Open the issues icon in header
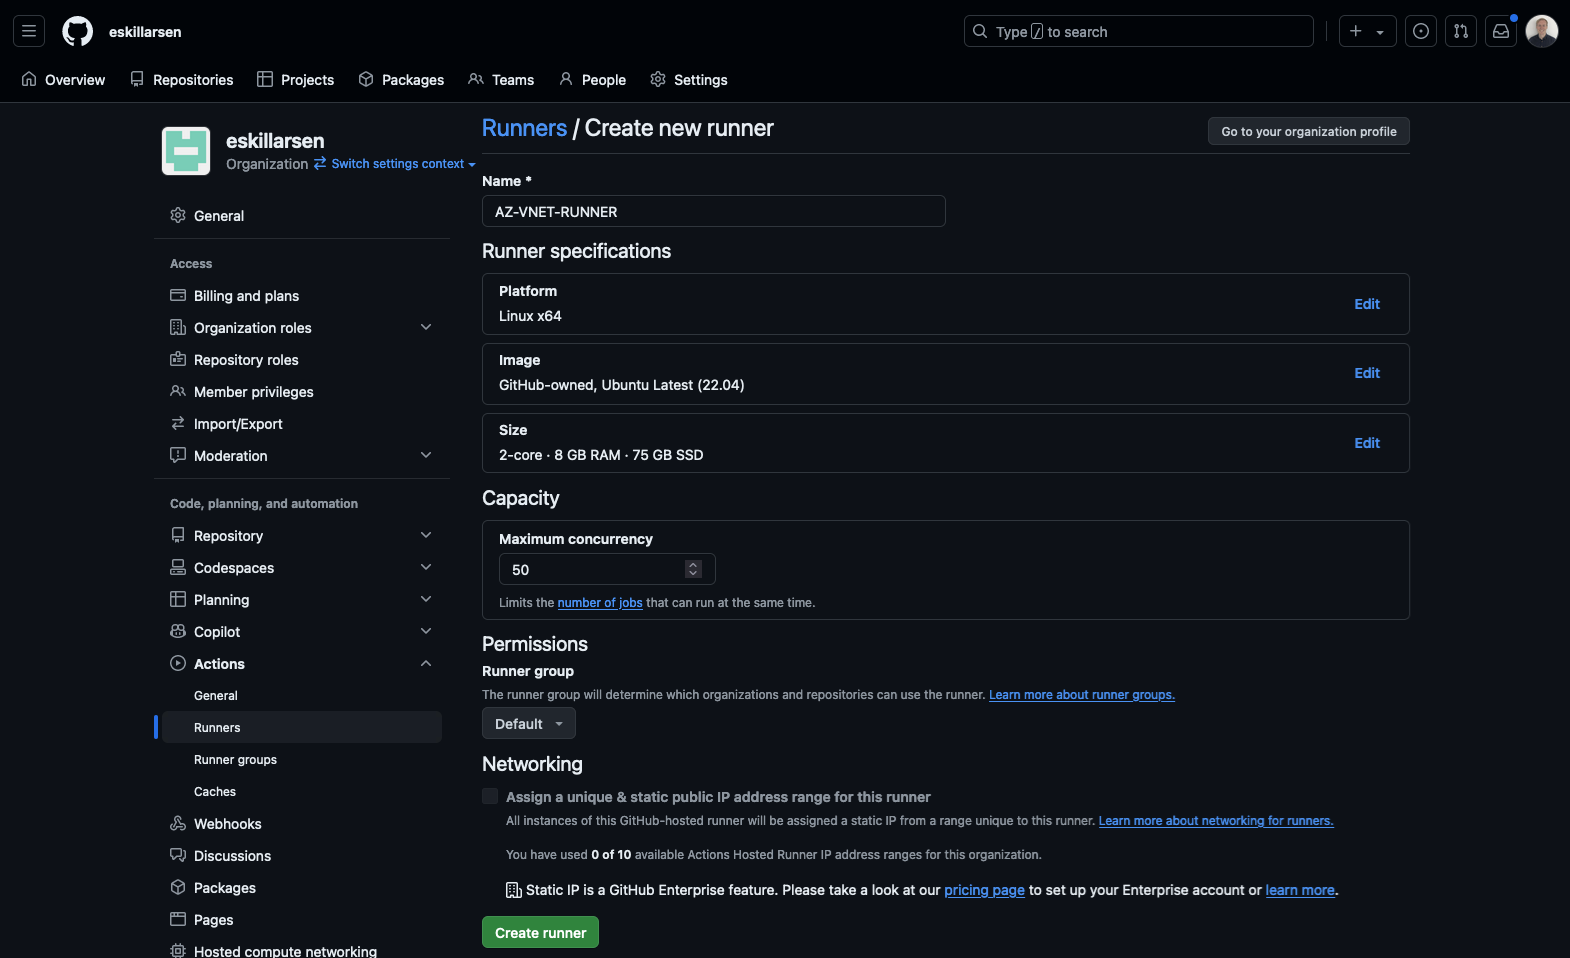This screenshot has height=958, width=1570. click(x=1421, y=31)
